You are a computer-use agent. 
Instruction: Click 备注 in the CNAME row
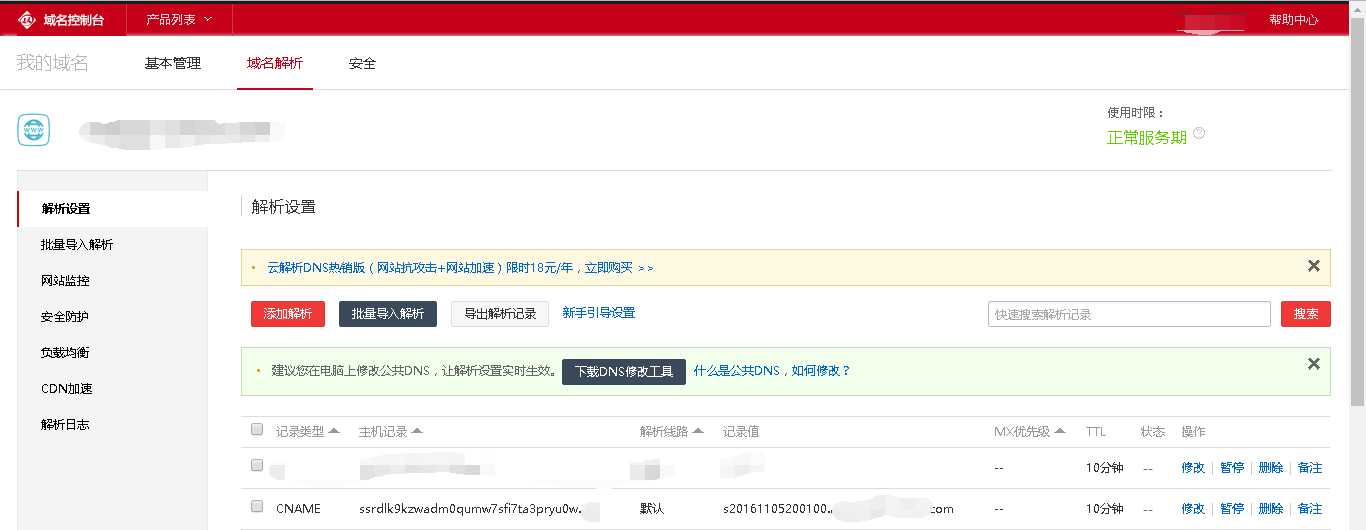tap(1310, 509)
